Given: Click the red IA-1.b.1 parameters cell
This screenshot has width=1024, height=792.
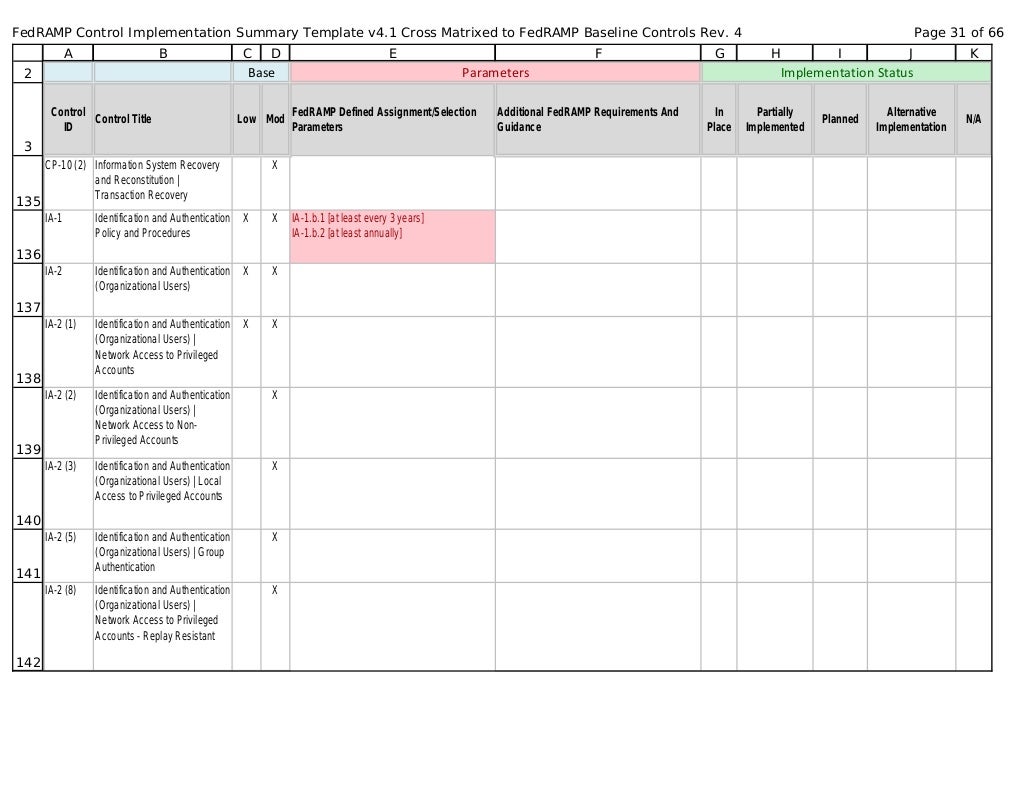Looking at the screenshot, I should click(x=392, y=236).
